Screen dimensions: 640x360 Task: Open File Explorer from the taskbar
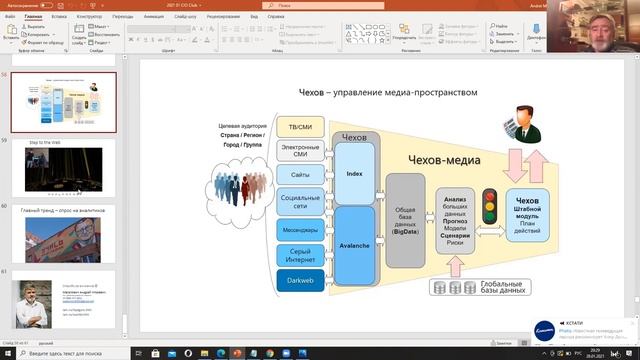coord(204,353)
